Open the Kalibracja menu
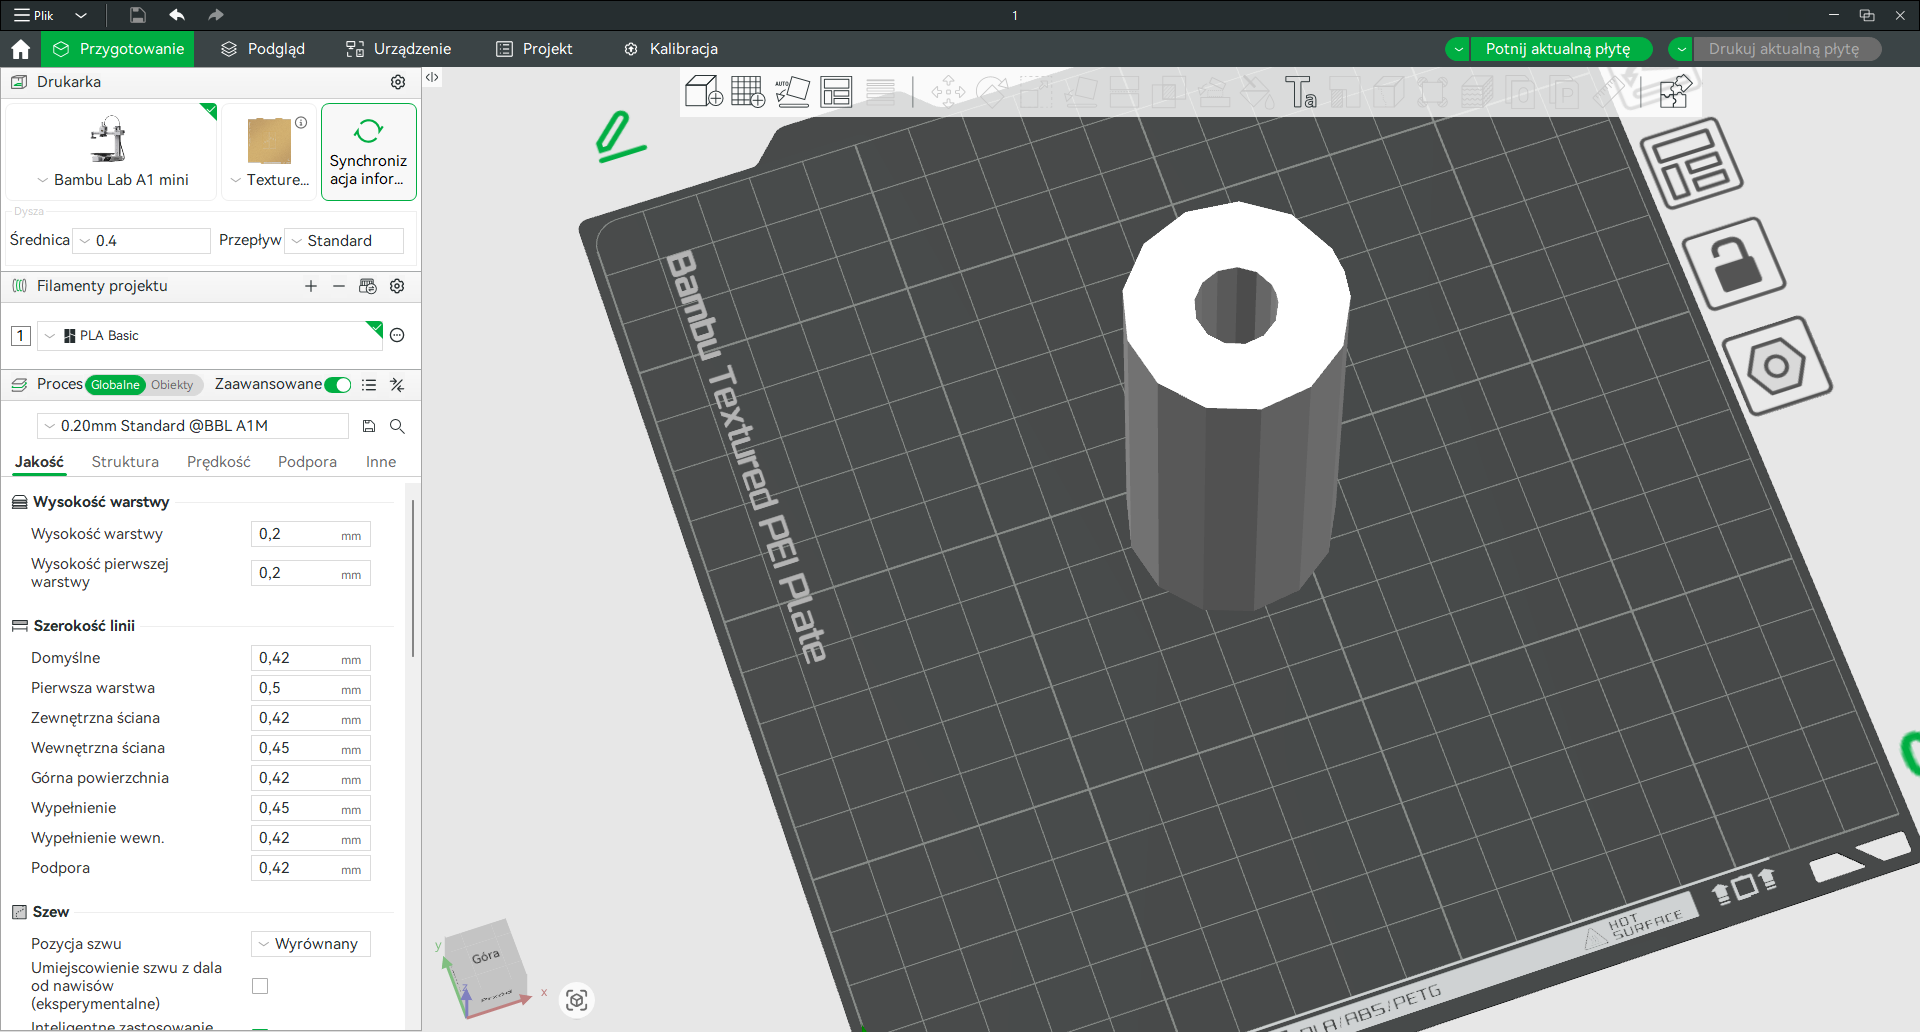 (671, 49)
